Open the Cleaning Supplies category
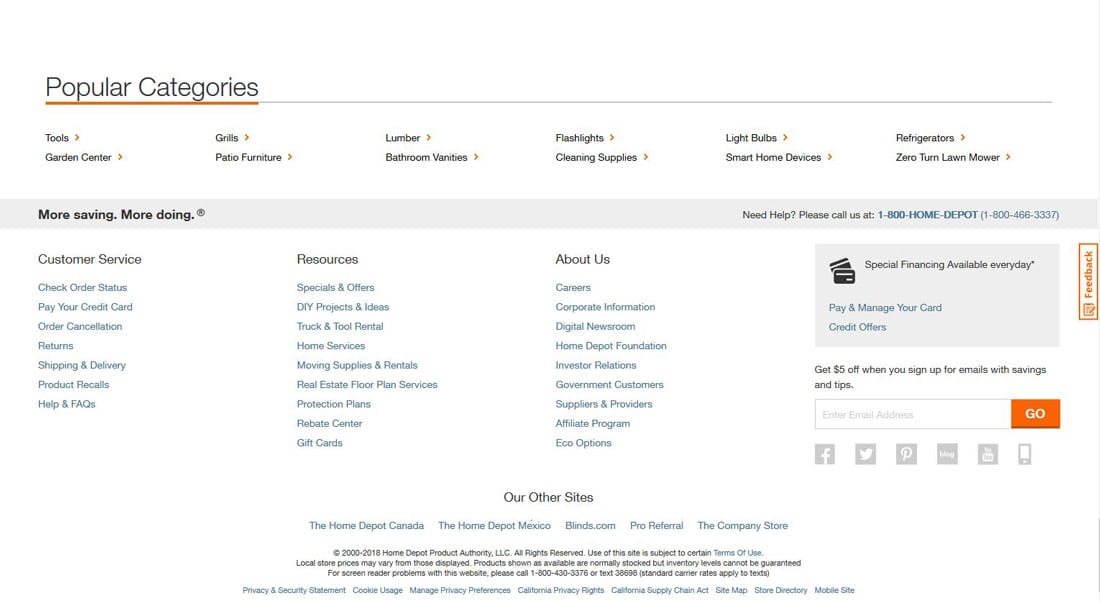 pyautogui.click(x=596, y=157)
